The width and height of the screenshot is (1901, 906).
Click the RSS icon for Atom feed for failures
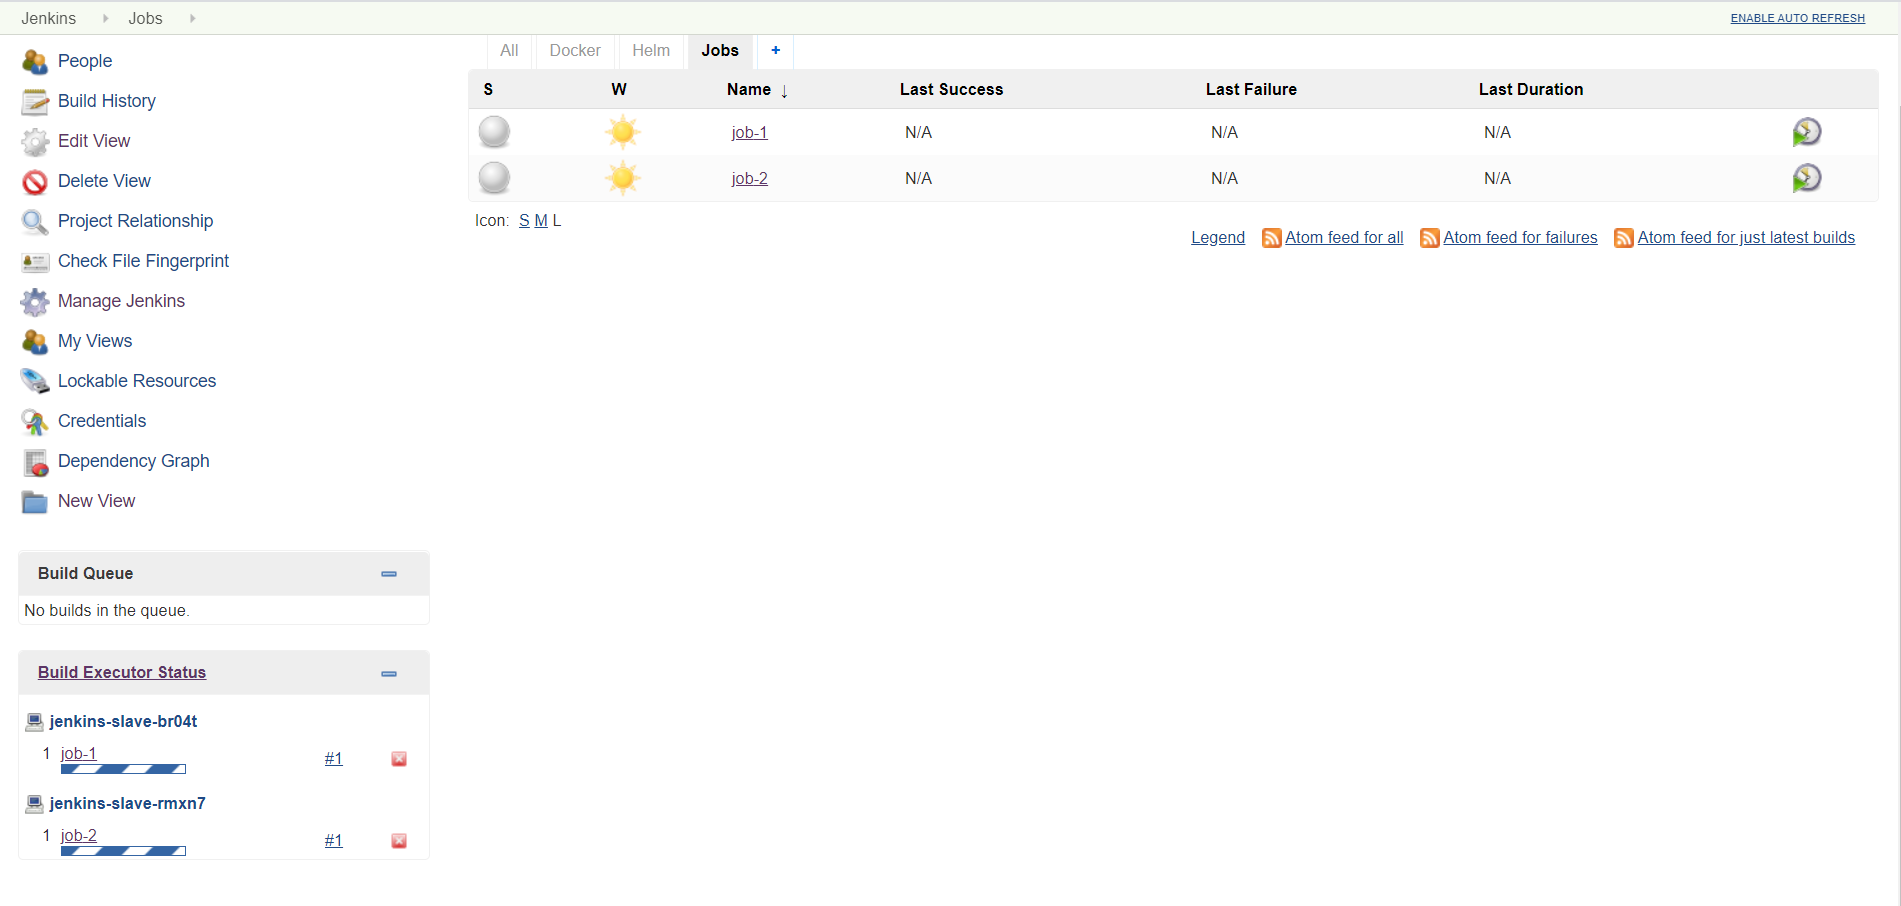pyautogui.click(x=1429, y=238)
